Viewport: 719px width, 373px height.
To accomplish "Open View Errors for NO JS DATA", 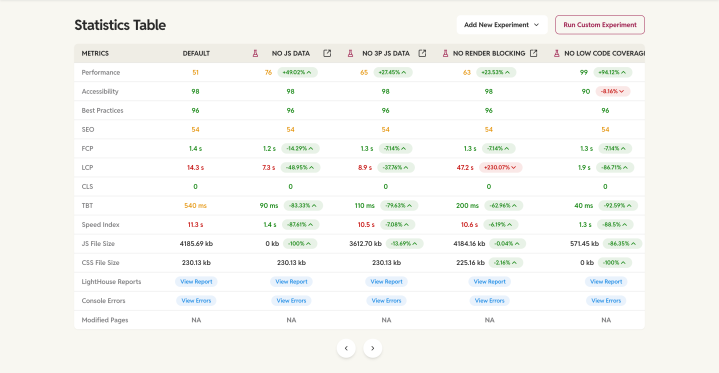I will (291, 301).
